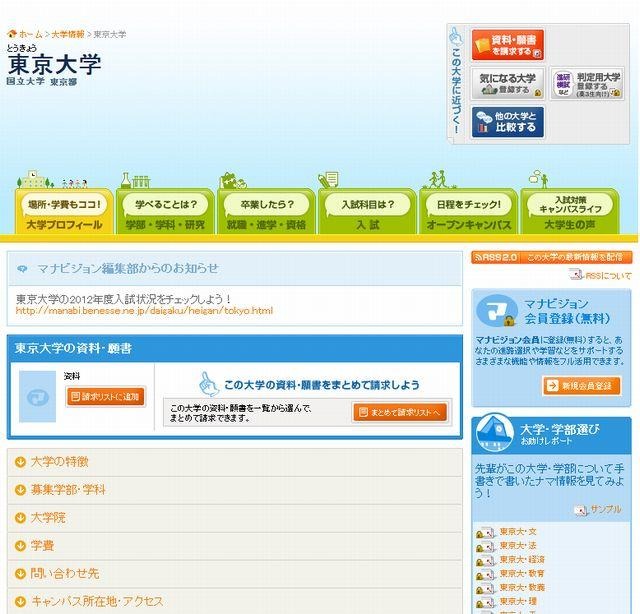This screenshot has width=640, height=614.
Task: Click the orange 資料・願書を請求する button
Action: pyautogui.click(x=507, y=45)
